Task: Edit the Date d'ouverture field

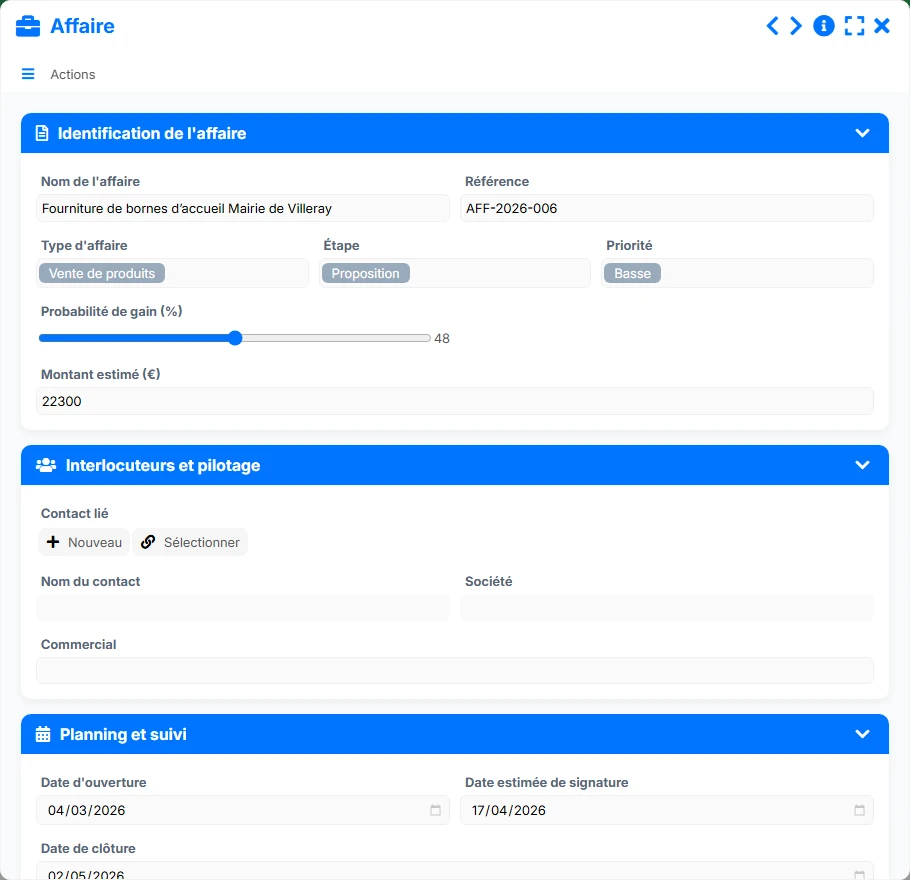Action: (x=243, y=810)
